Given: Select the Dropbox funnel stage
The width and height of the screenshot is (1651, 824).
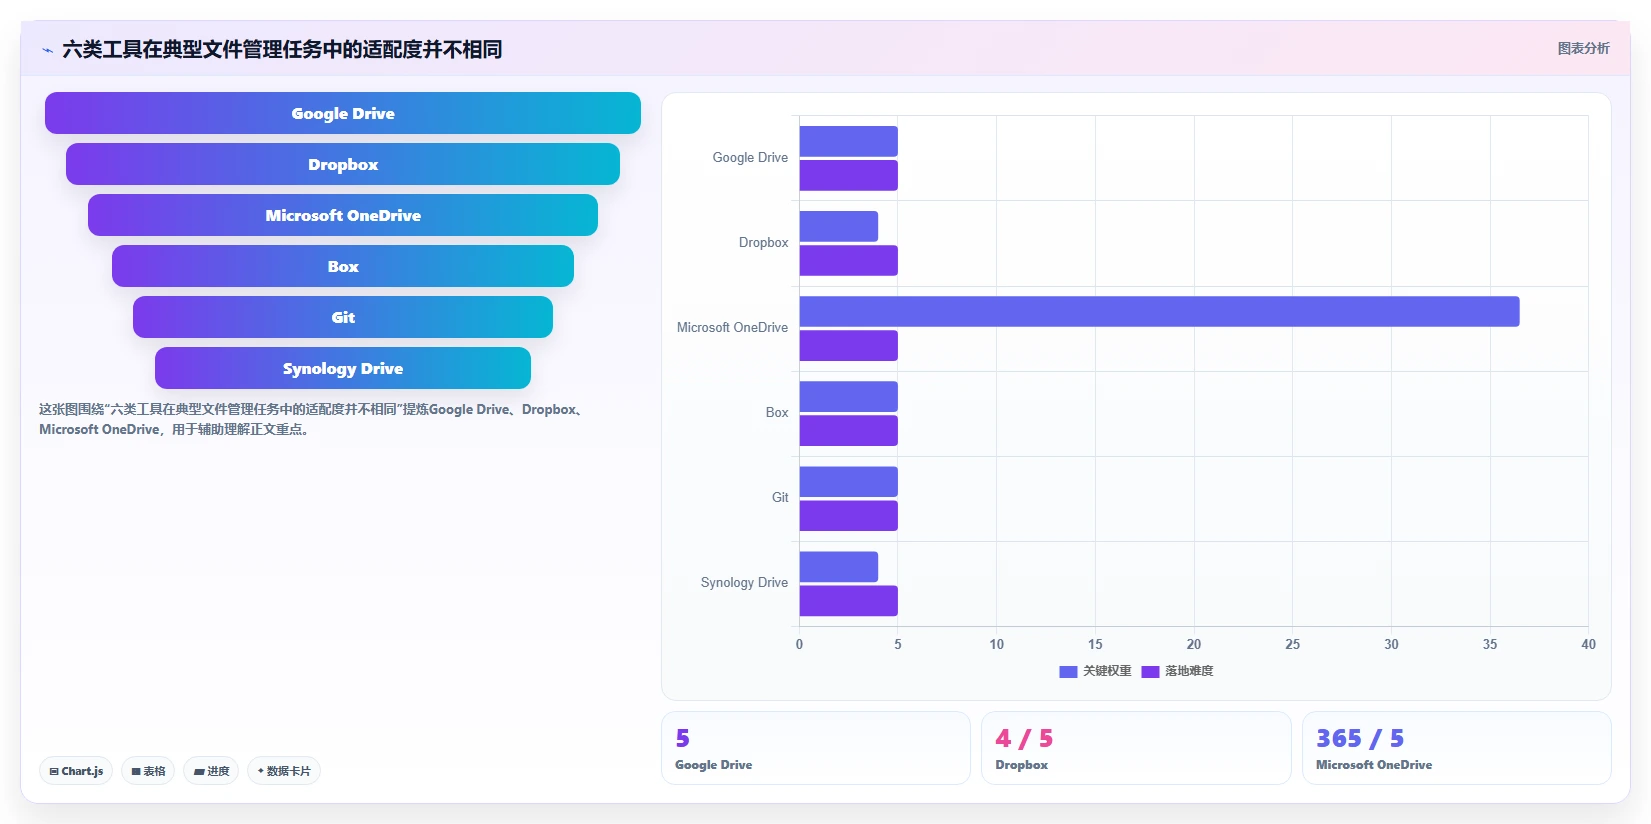Looking at the screenshot, I should click(343, 164).
